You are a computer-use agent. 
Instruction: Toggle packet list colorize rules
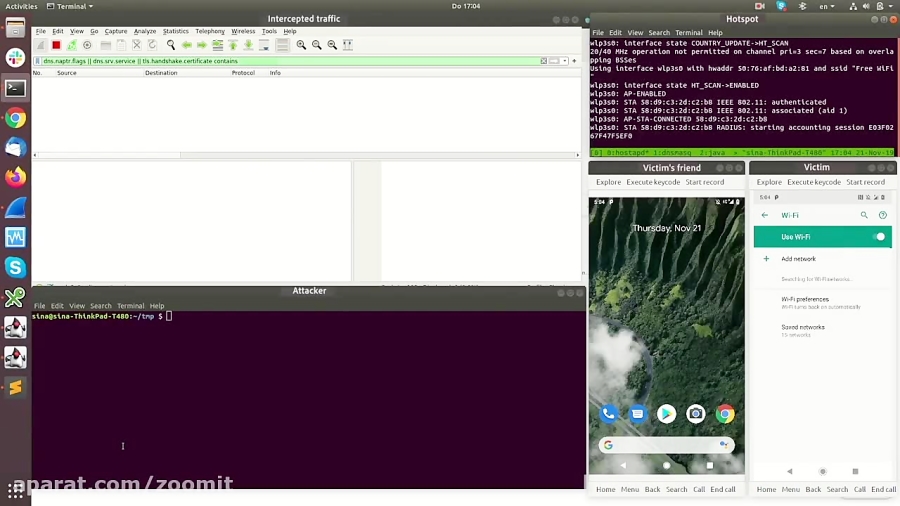pyautogui.click(x=282, y=45)
